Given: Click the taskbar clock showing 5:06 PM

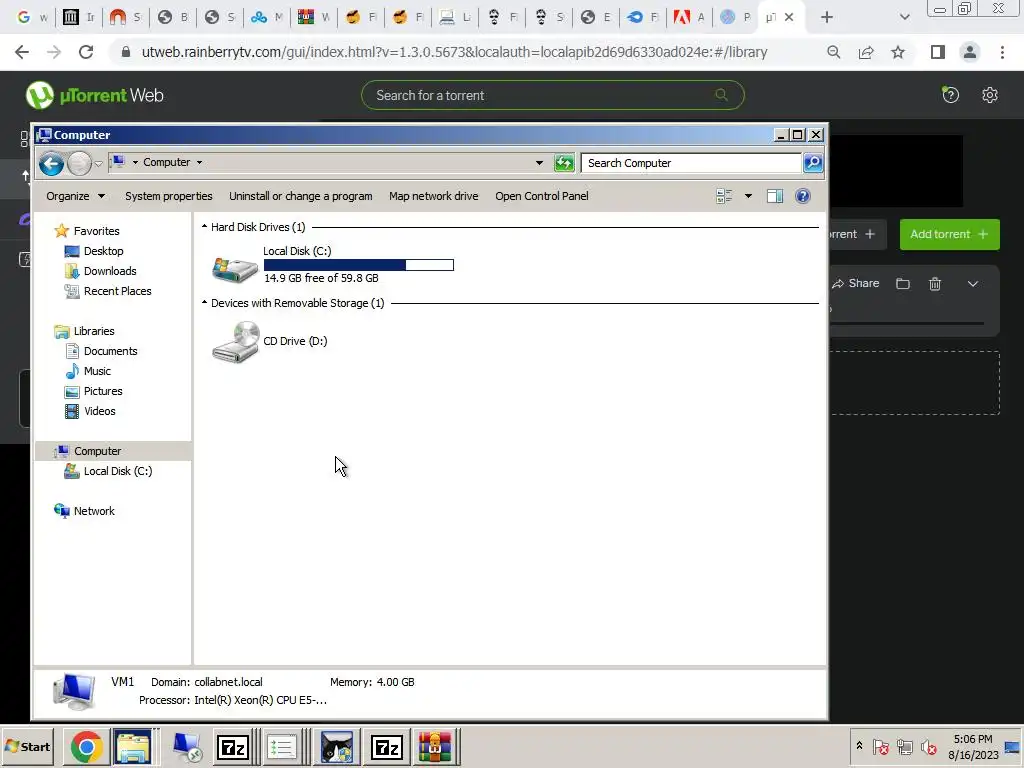Looking at the screenshot, I should (973, 746).
